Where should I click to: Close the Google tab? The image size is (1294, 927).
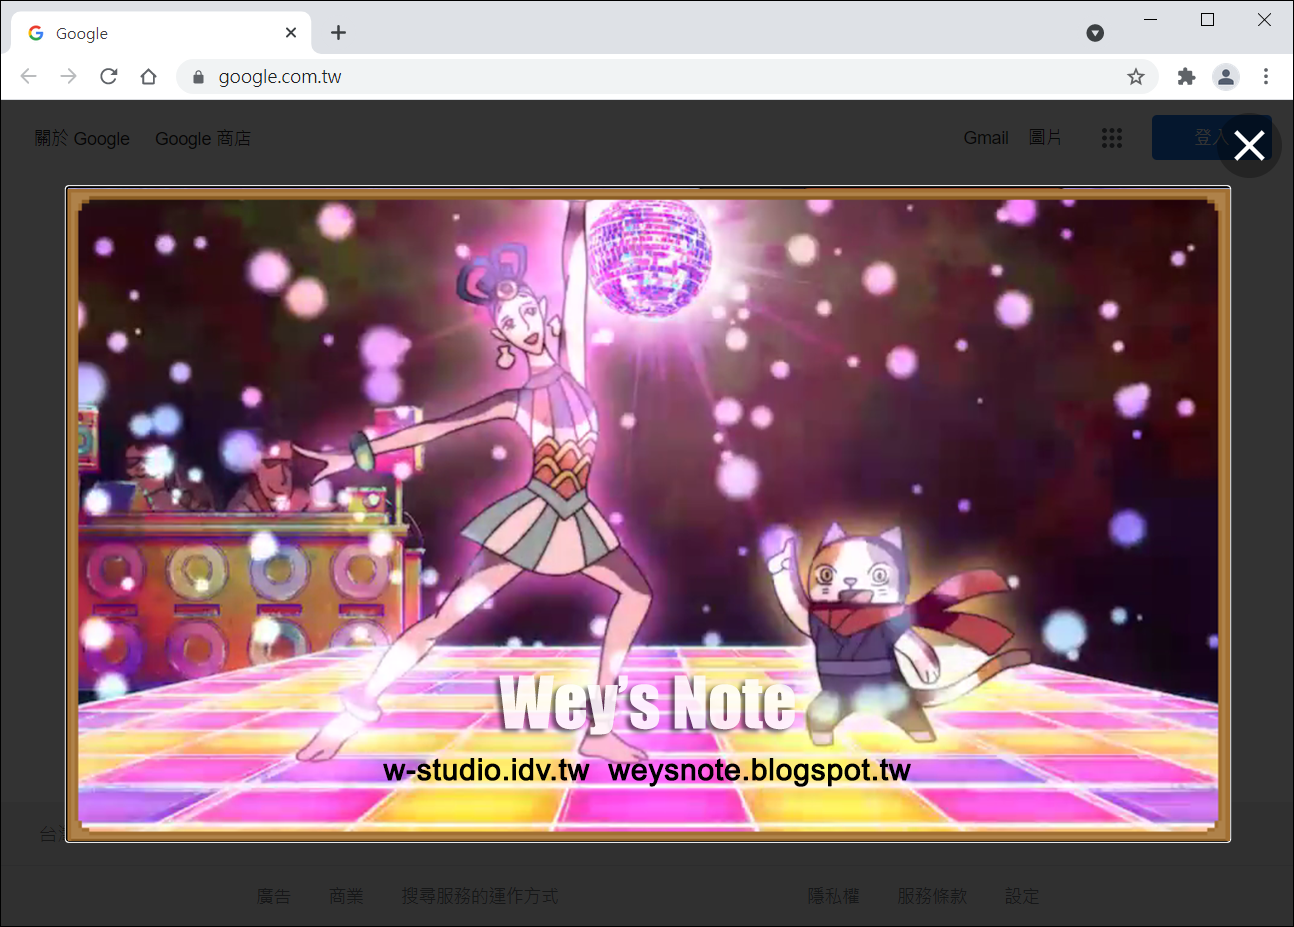pos(291,33)
